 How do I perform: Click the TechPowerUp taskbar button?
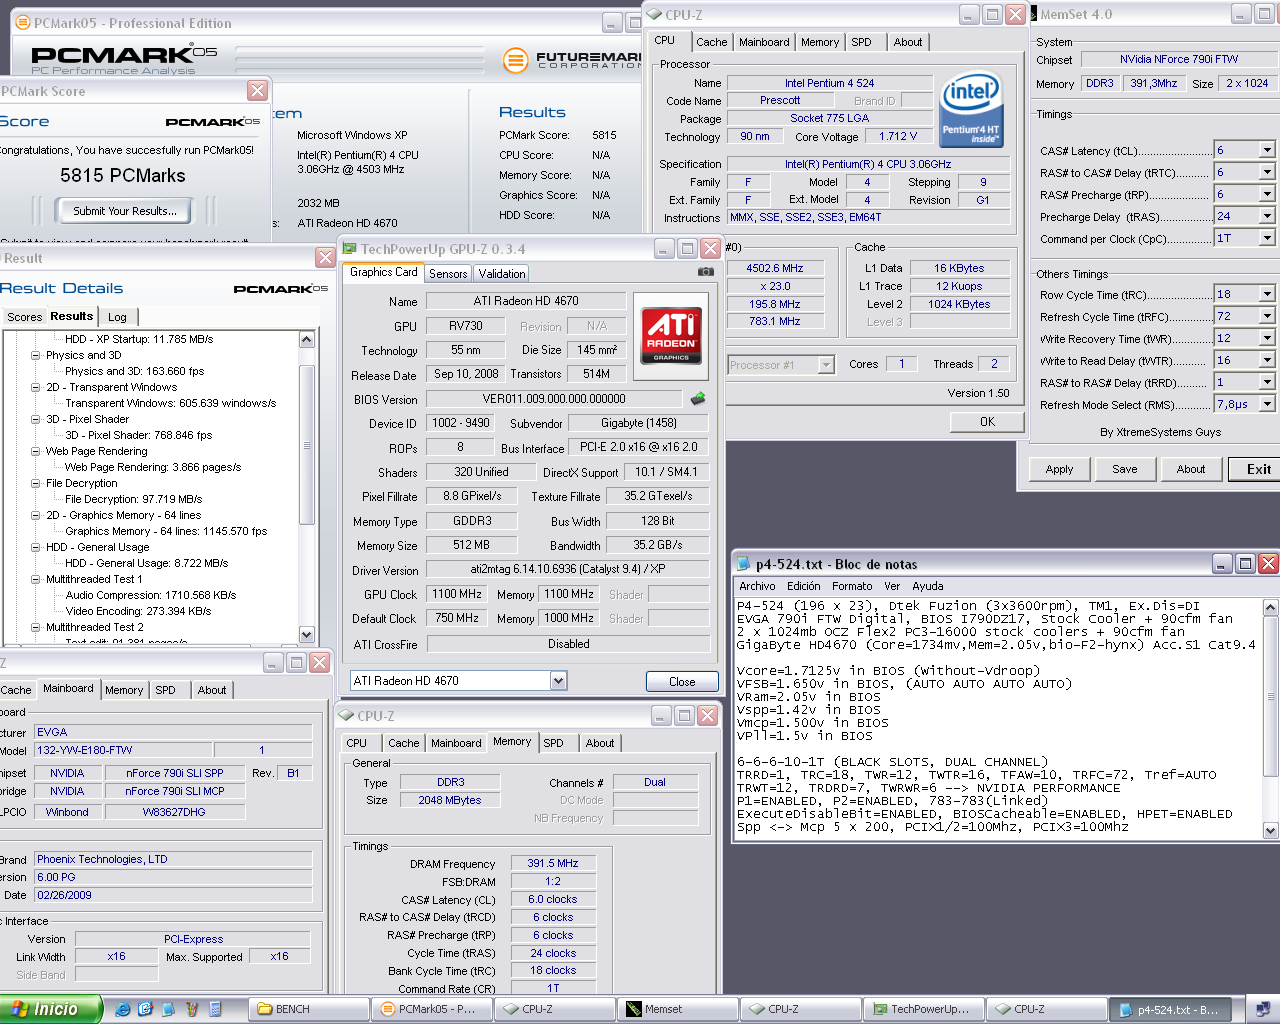924,1009
